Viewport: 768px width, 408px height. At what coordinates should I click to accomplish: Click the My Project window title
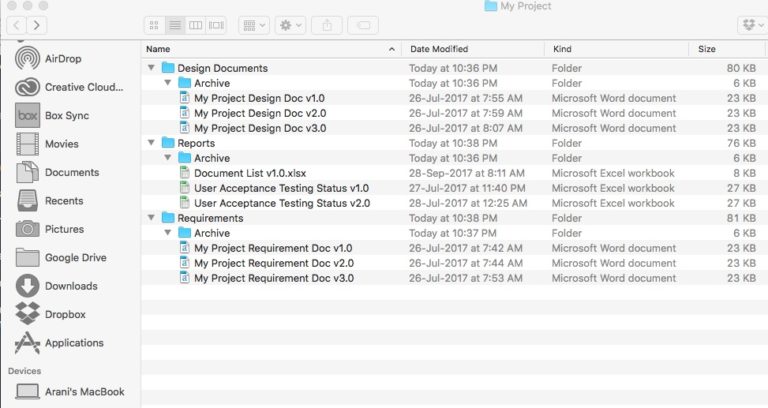coord(526,6)
